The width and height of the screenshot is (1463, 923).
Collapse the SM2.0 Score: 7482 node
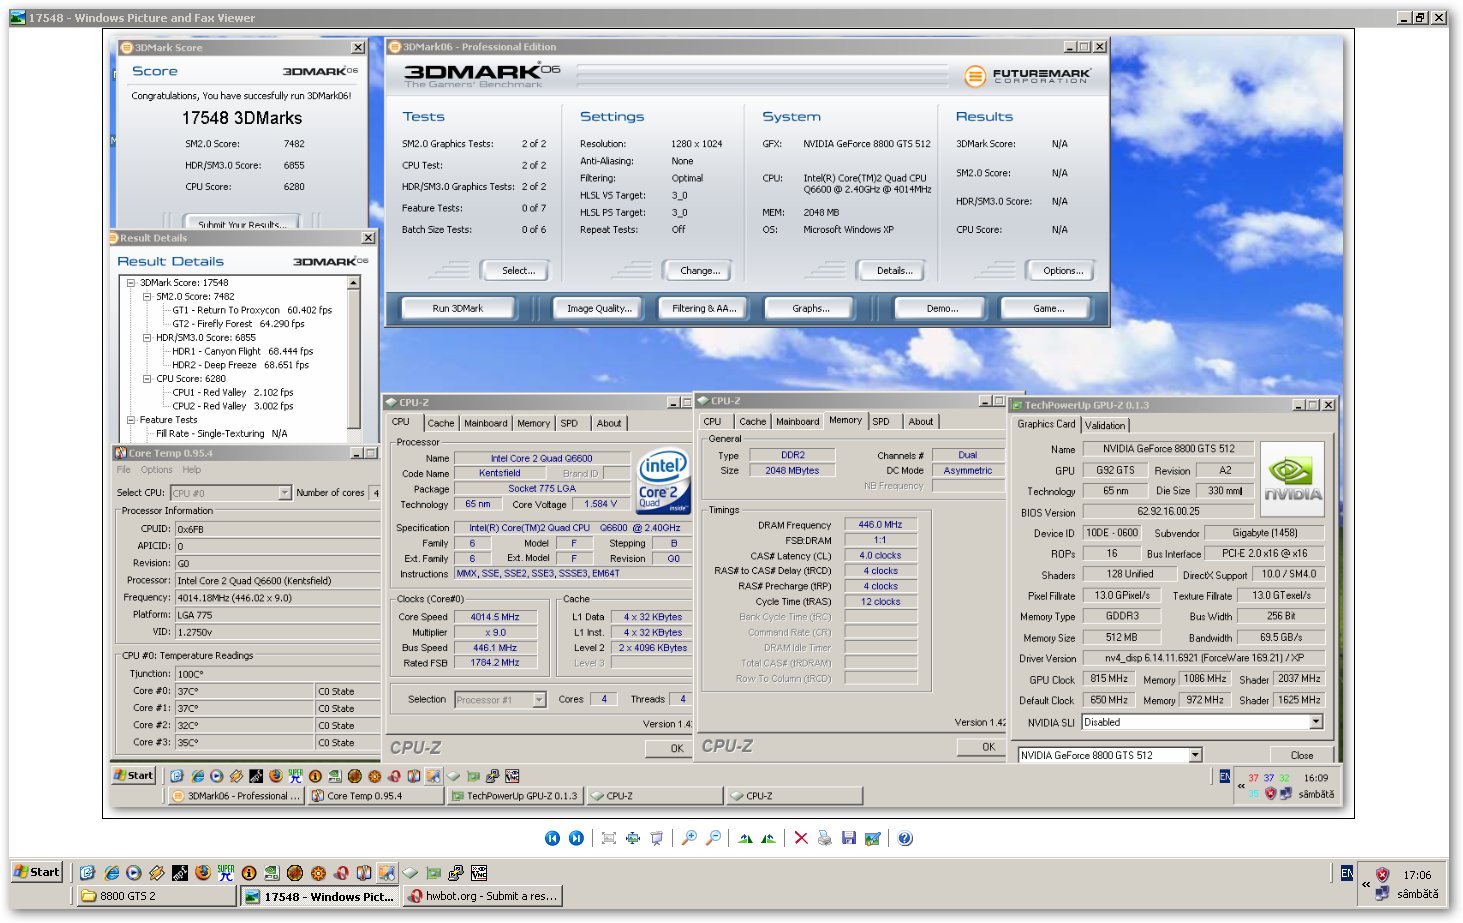147,297
